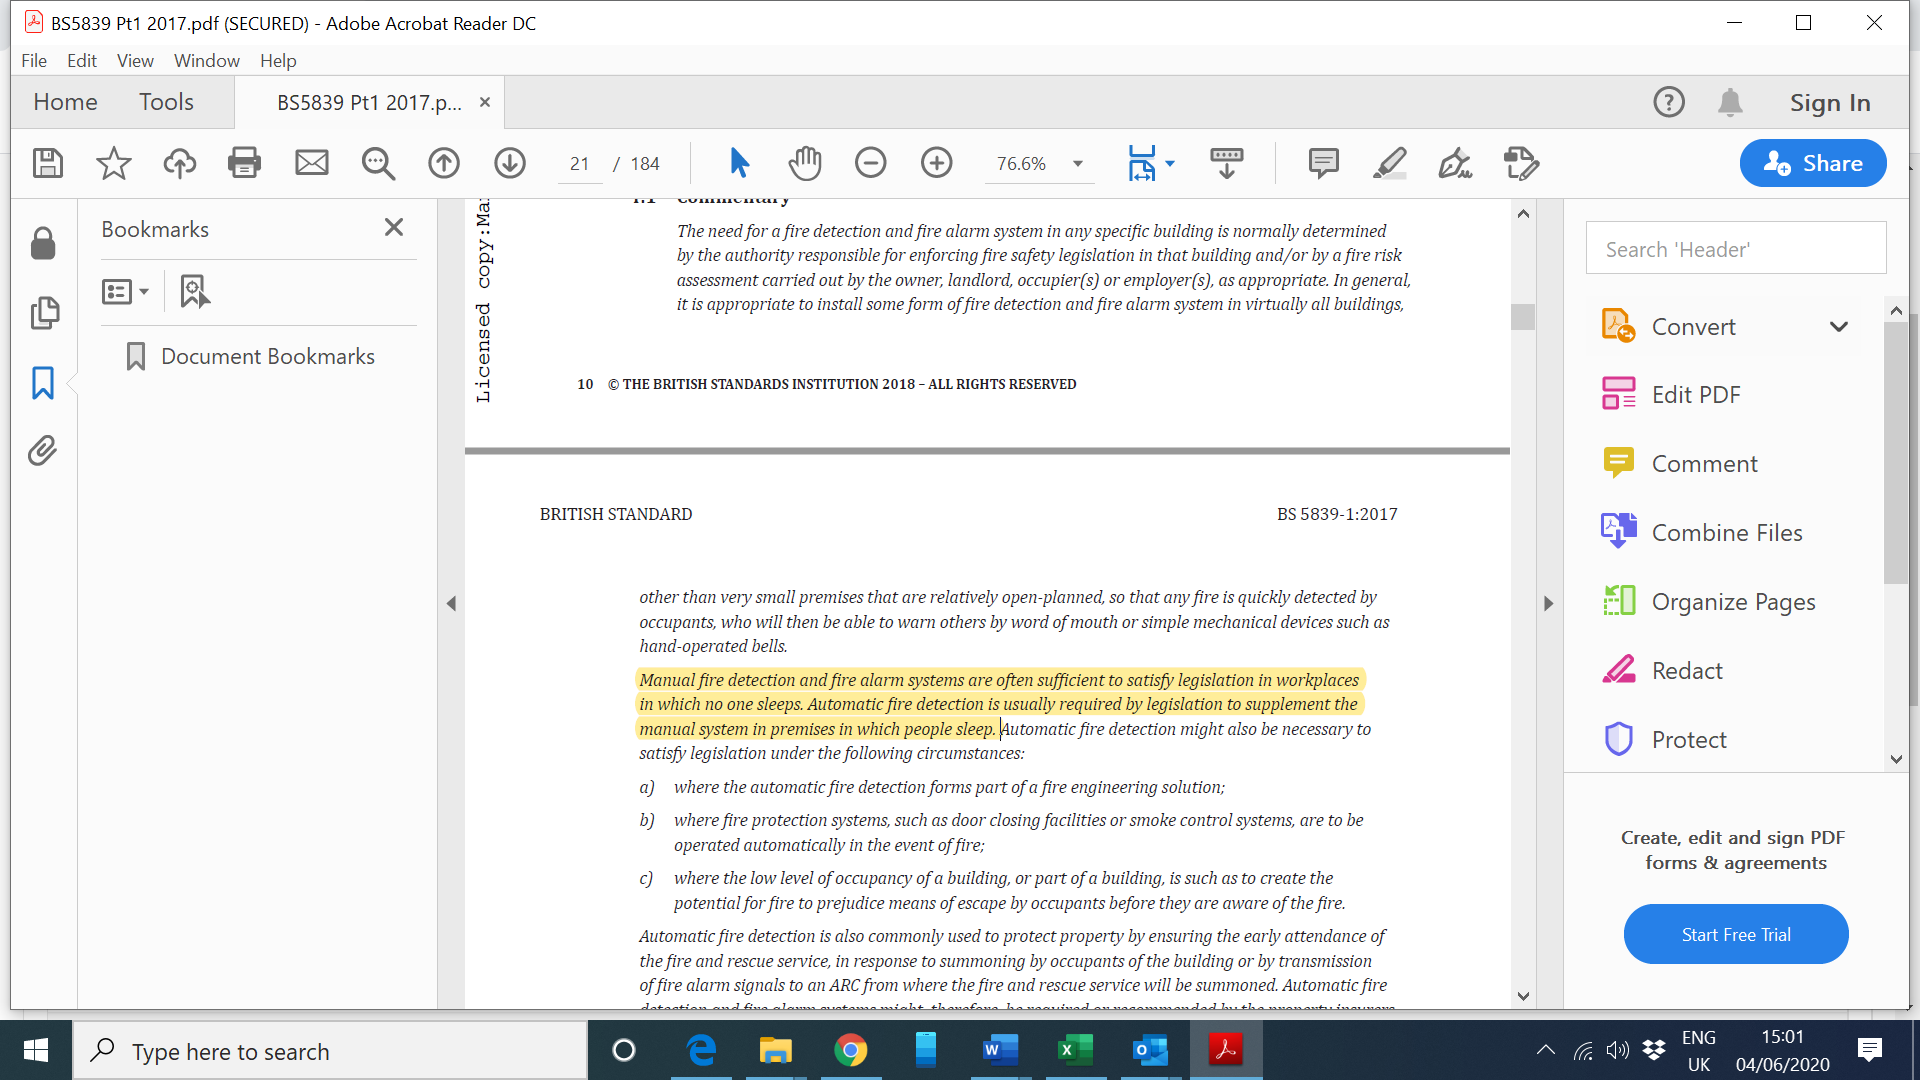Click the stamp tool icon in the toolbar
1920x1080 pixels.
pos(1521,163)
